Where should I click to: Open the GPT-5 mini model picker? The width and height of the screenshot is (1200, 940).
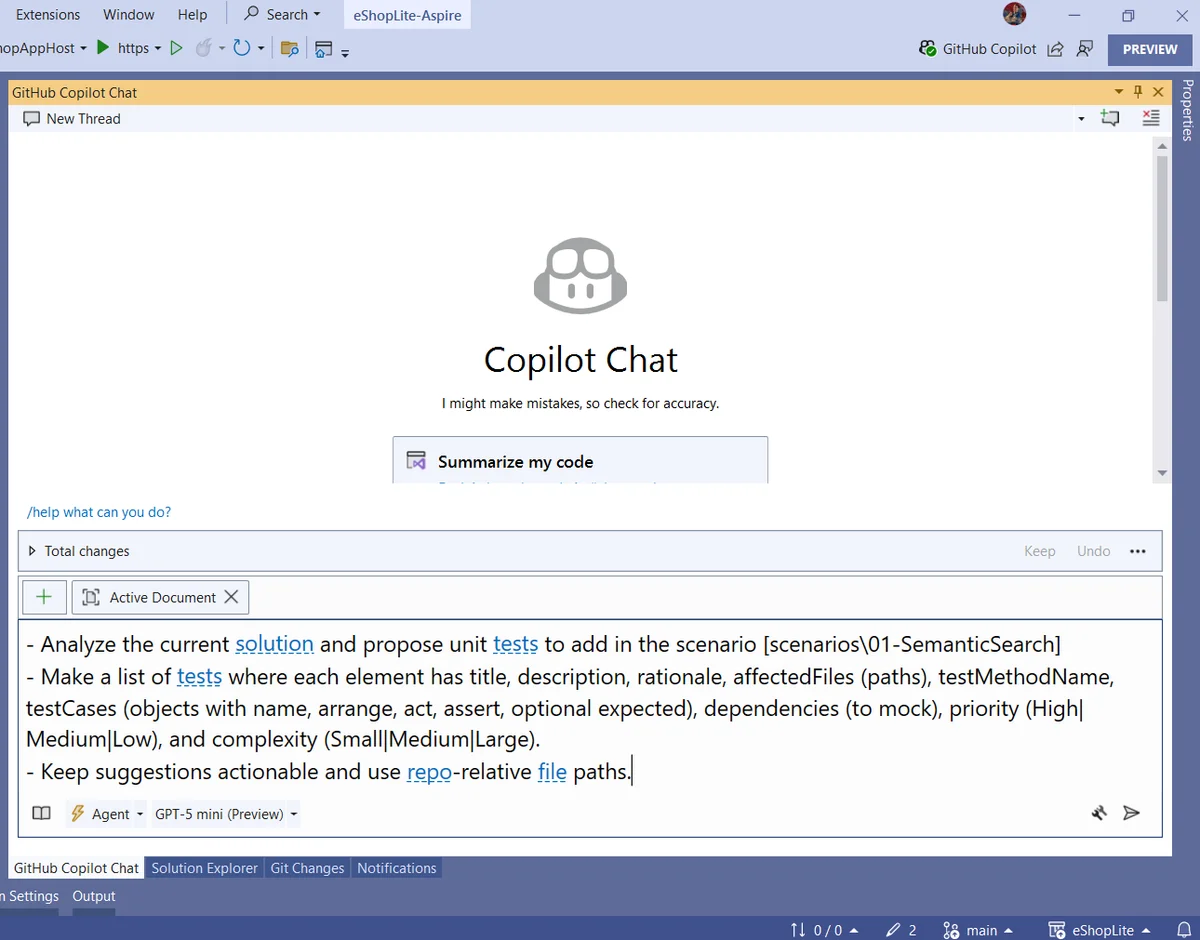click(x=226, y=814)
